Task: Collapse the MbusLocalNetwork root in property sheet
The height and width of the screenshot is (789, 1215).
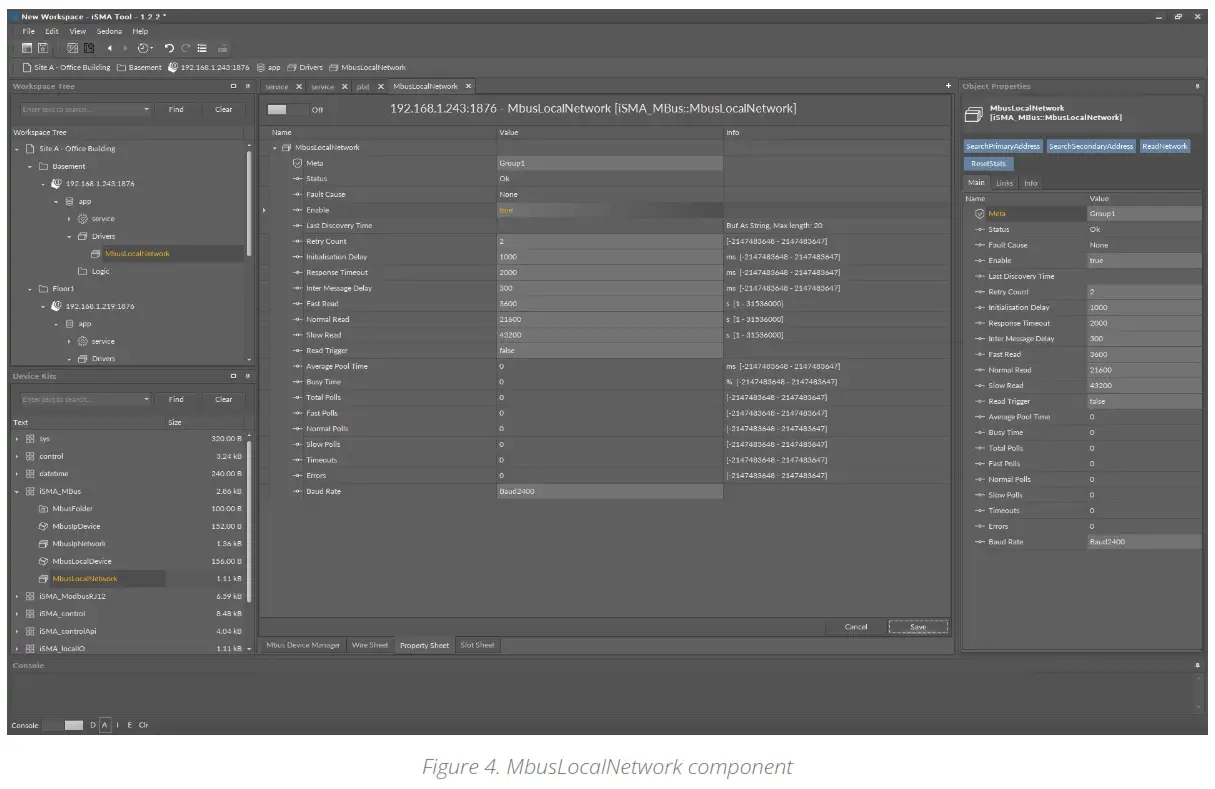Action: (276, 148)
